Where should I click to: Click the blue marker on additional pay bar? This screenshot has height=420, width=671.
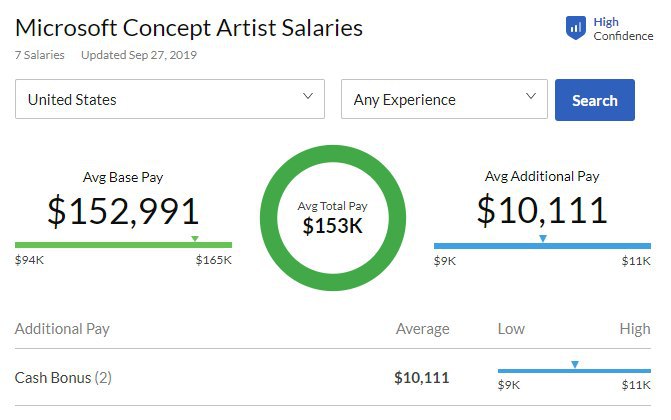pyautogui.click(x=543, y=238)
